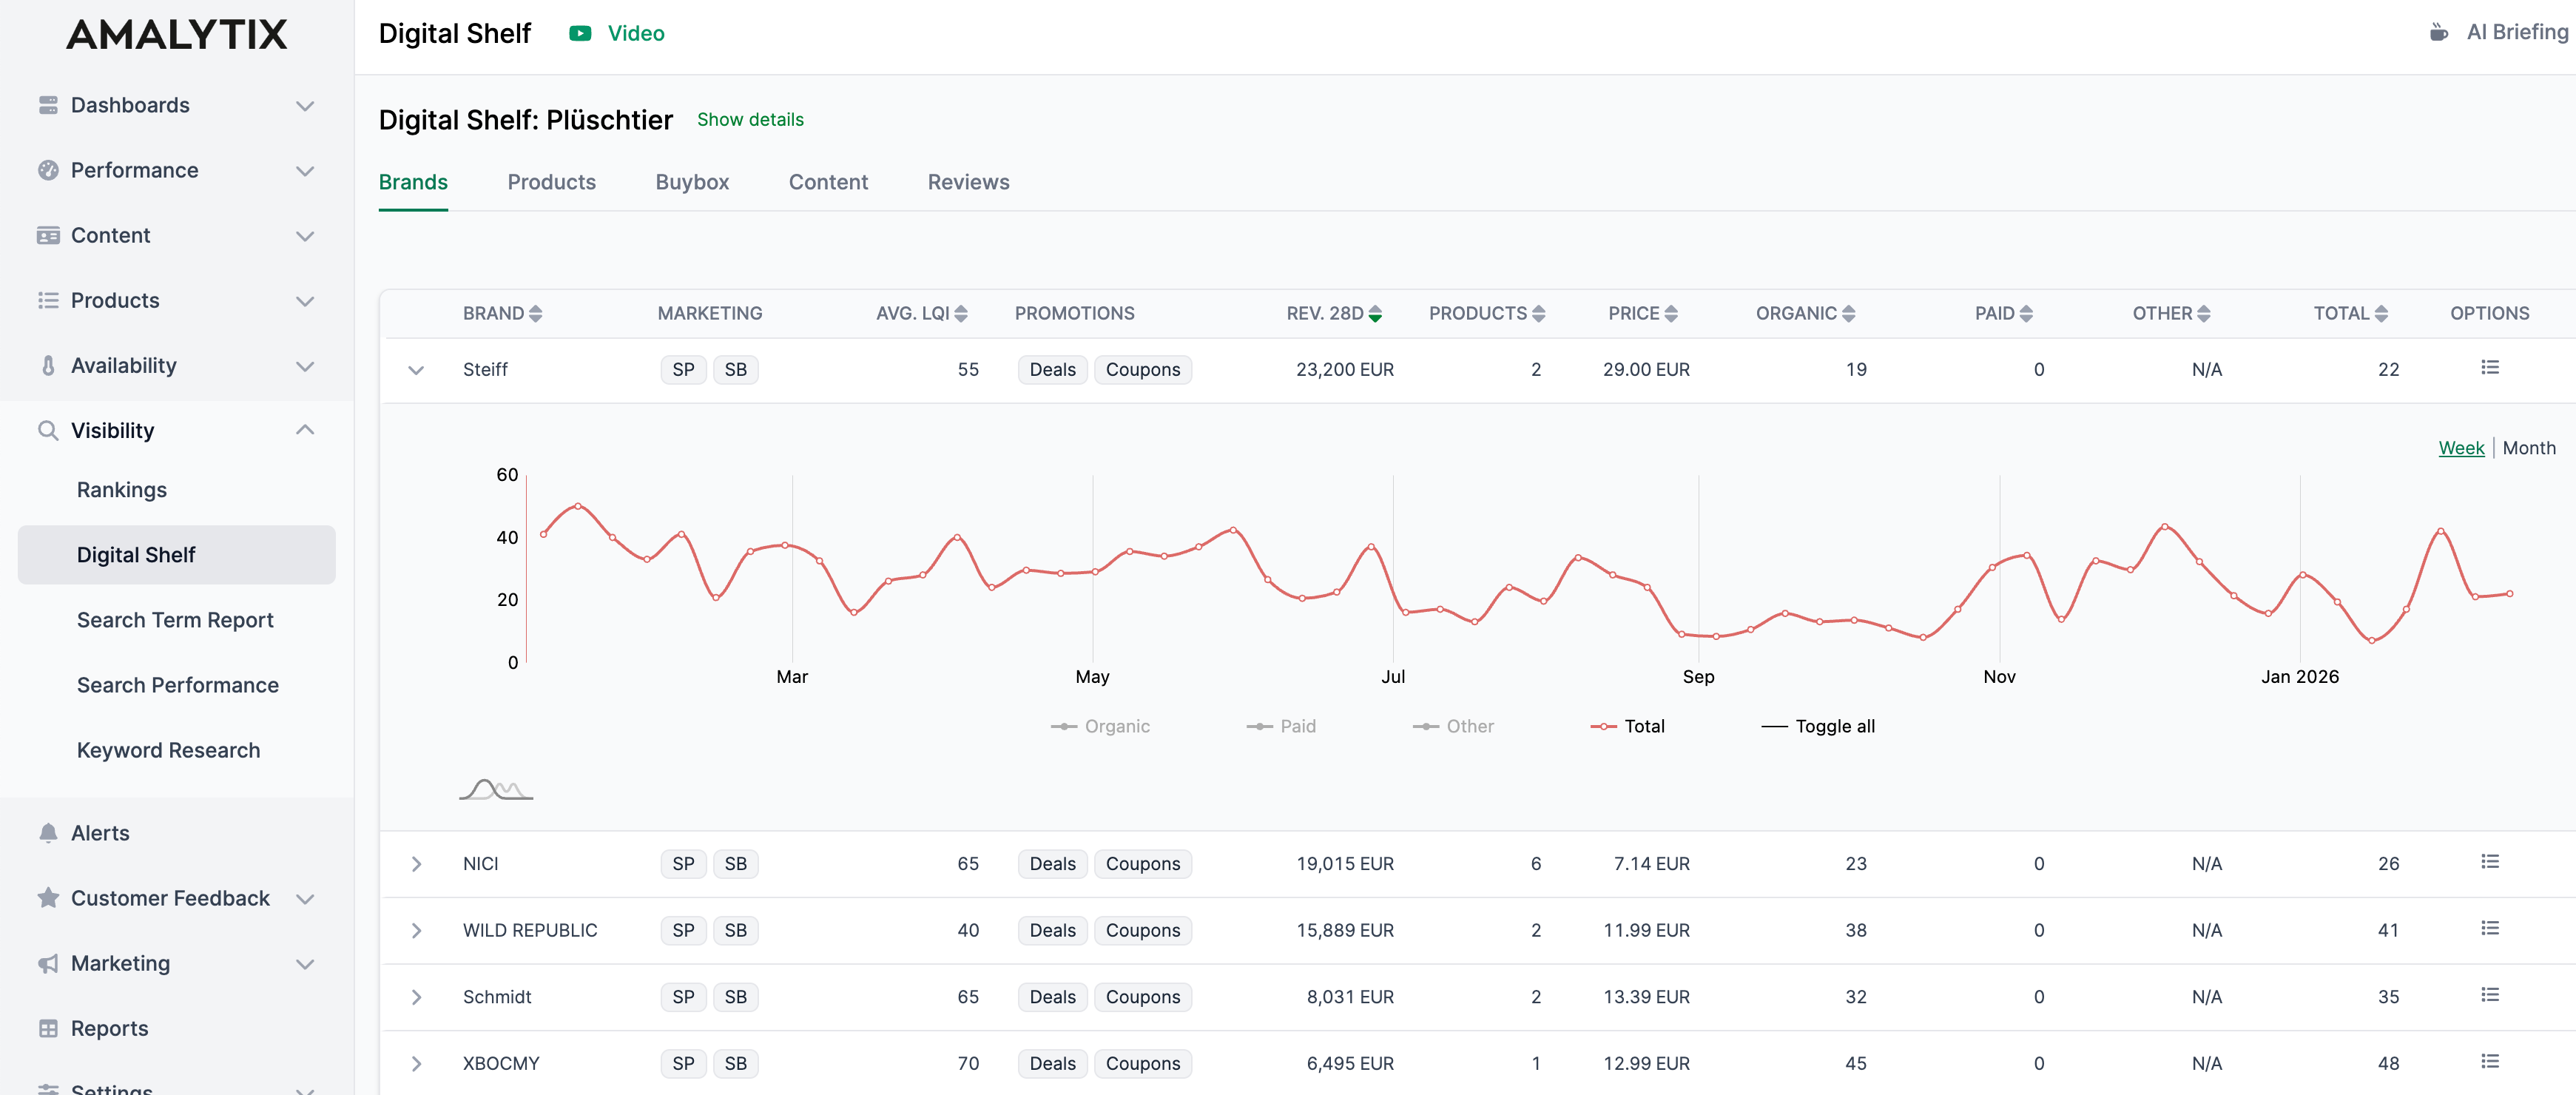Open options list icon for Steiff row
2576x1095 pixels.
[2489, 368]
